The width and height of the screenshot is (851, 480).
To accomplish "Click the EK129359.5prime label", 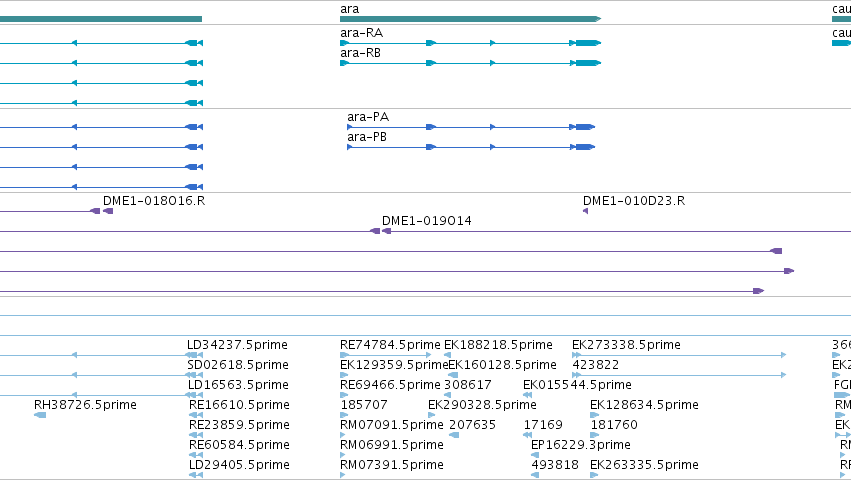I will pyautogui.click(x=394, y=365).
